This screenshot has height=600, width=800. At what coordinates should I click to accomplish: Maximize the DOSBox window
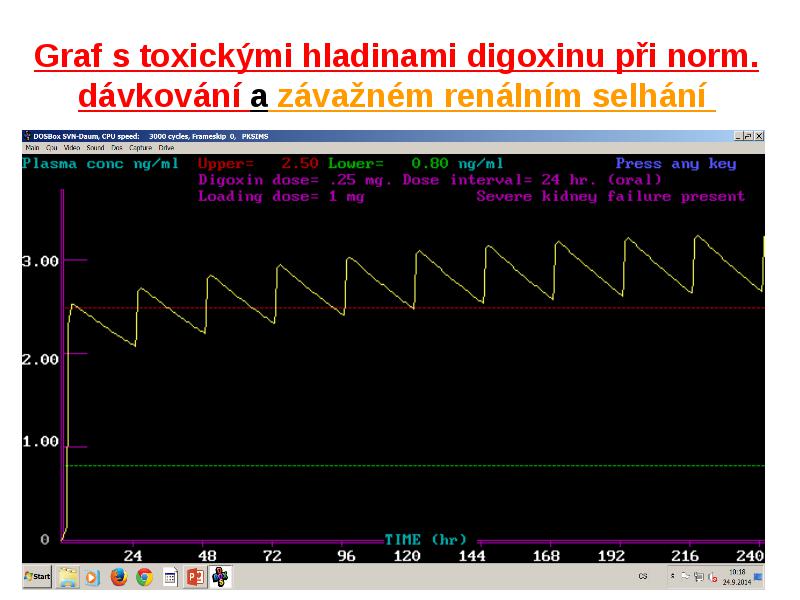[x=748, y=136]
